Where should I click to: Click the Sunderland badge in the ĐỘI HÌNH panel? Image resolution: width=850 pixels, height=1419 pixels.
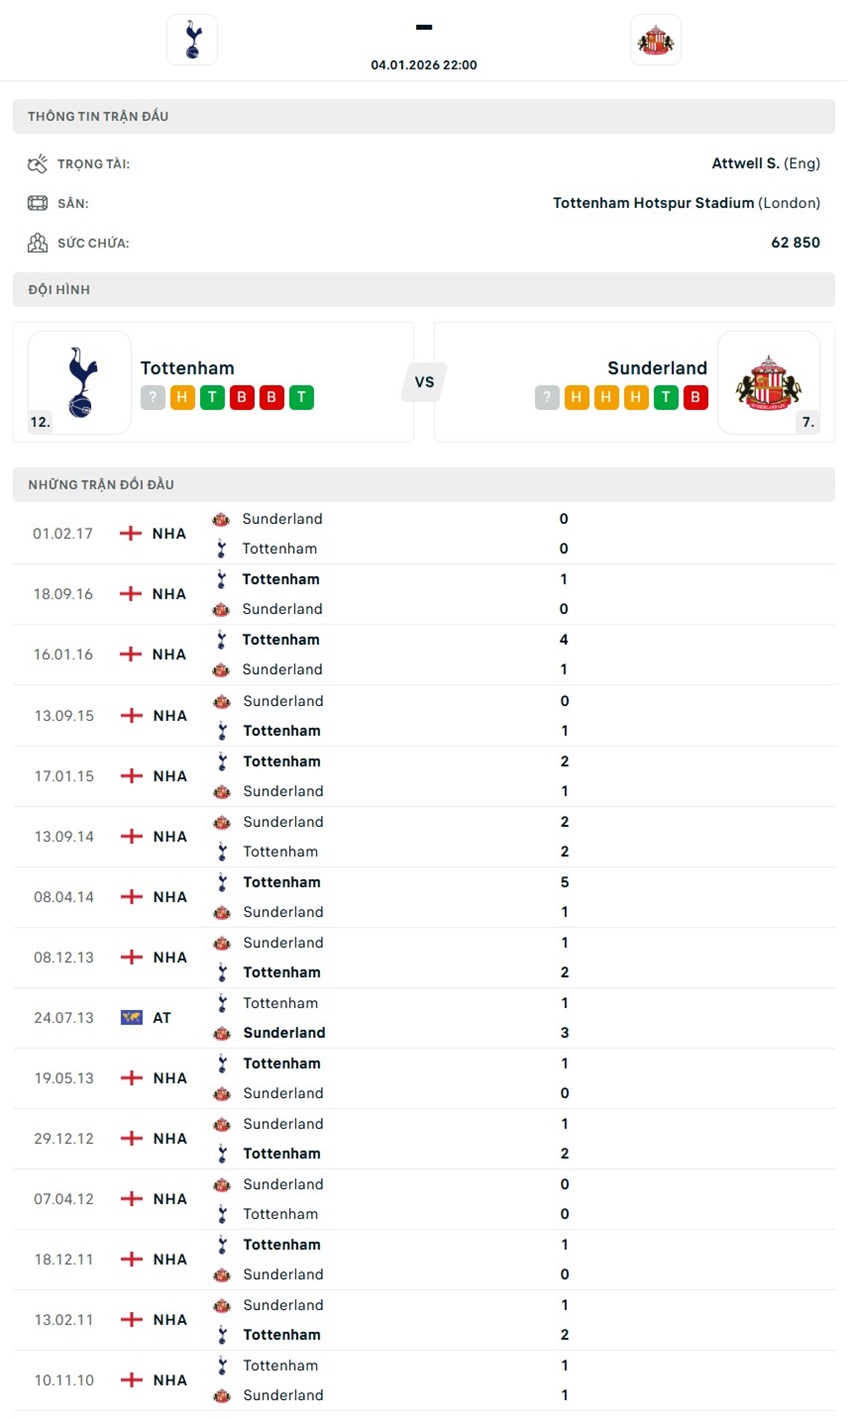point(768,381)
